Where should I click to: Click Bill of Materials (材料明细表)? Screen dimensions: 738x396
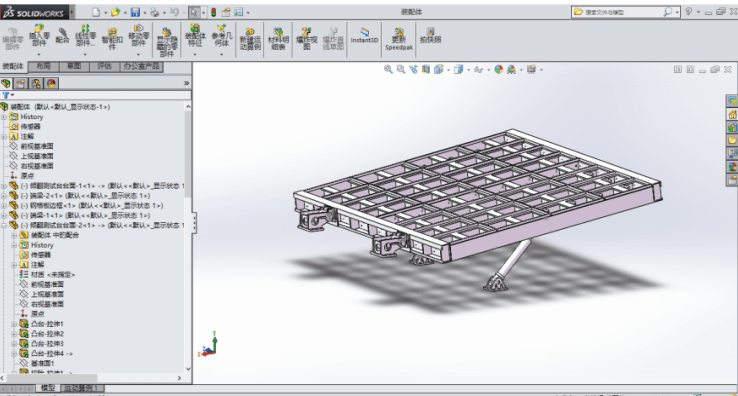(x=278, y=39)
